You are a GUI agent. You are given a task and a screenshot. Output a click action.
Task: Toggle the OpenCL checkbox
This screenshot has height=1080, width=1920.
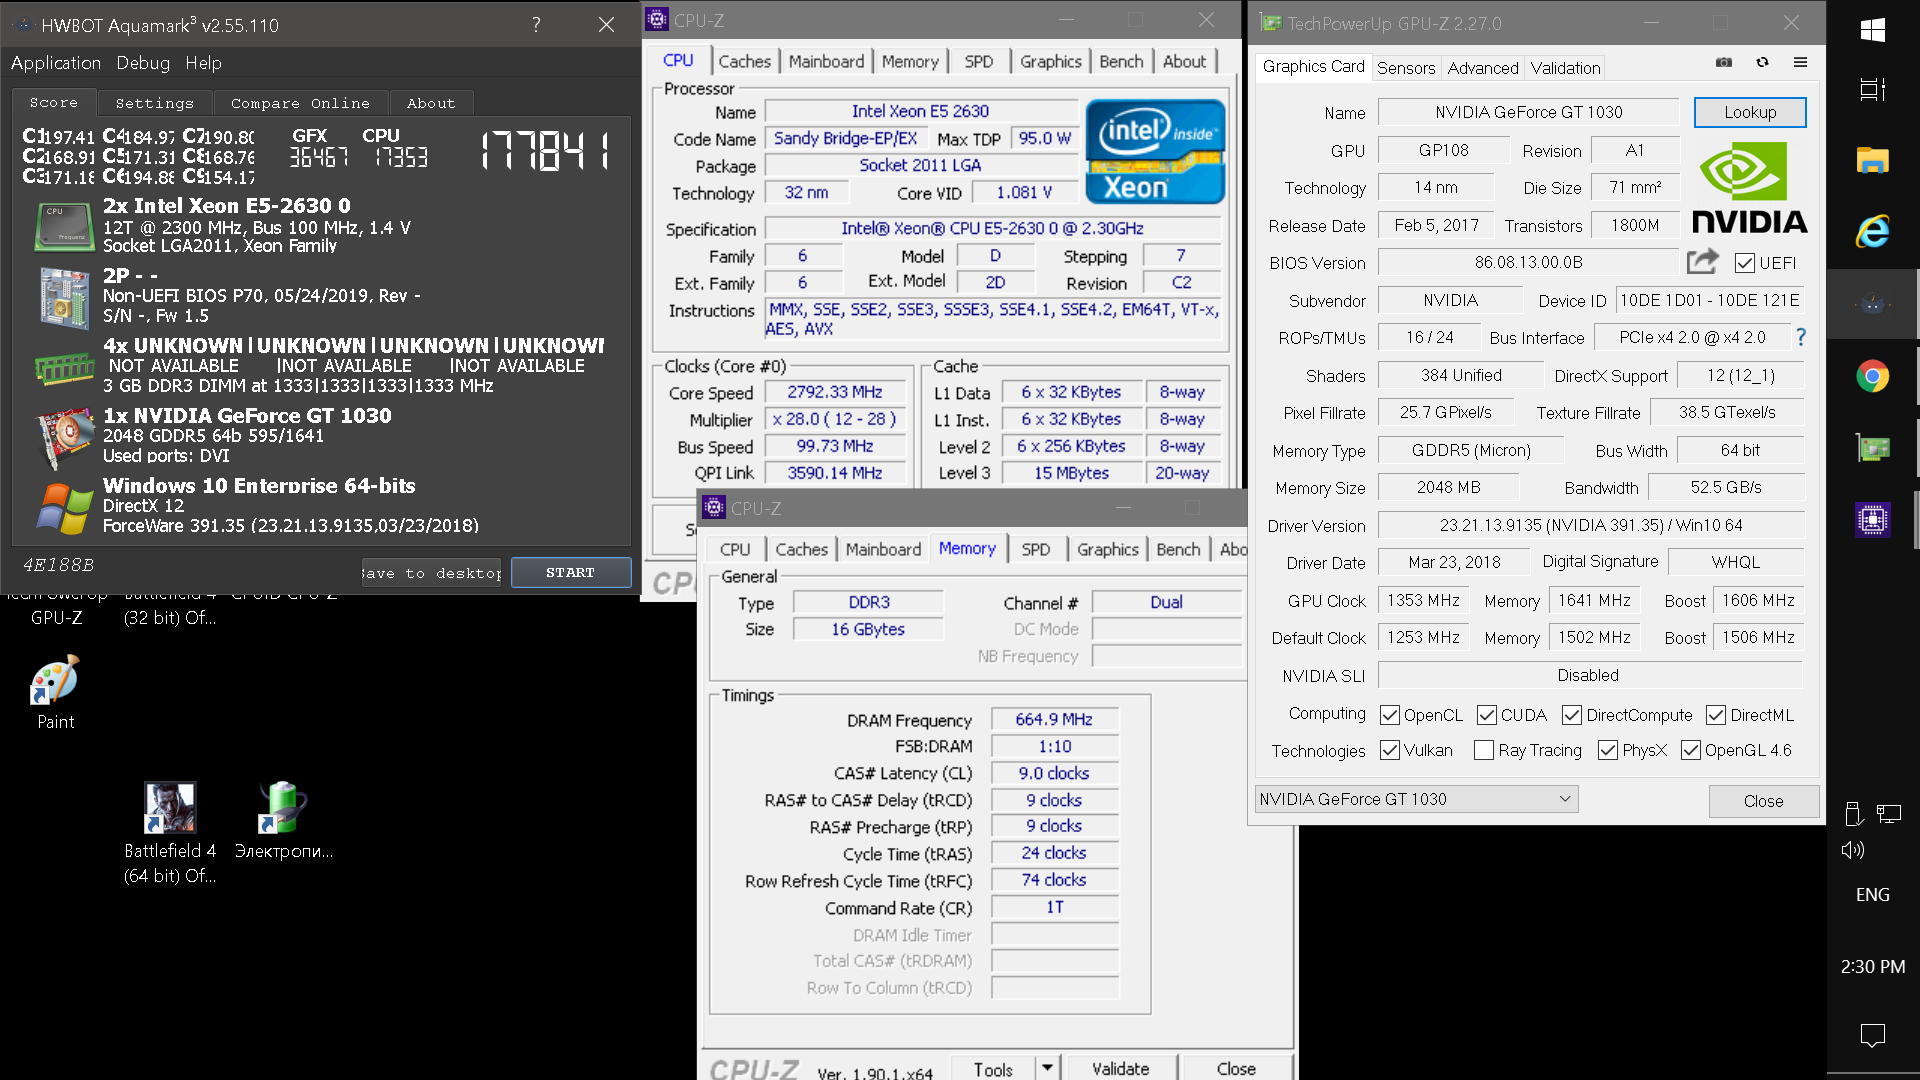(1390, 715)
